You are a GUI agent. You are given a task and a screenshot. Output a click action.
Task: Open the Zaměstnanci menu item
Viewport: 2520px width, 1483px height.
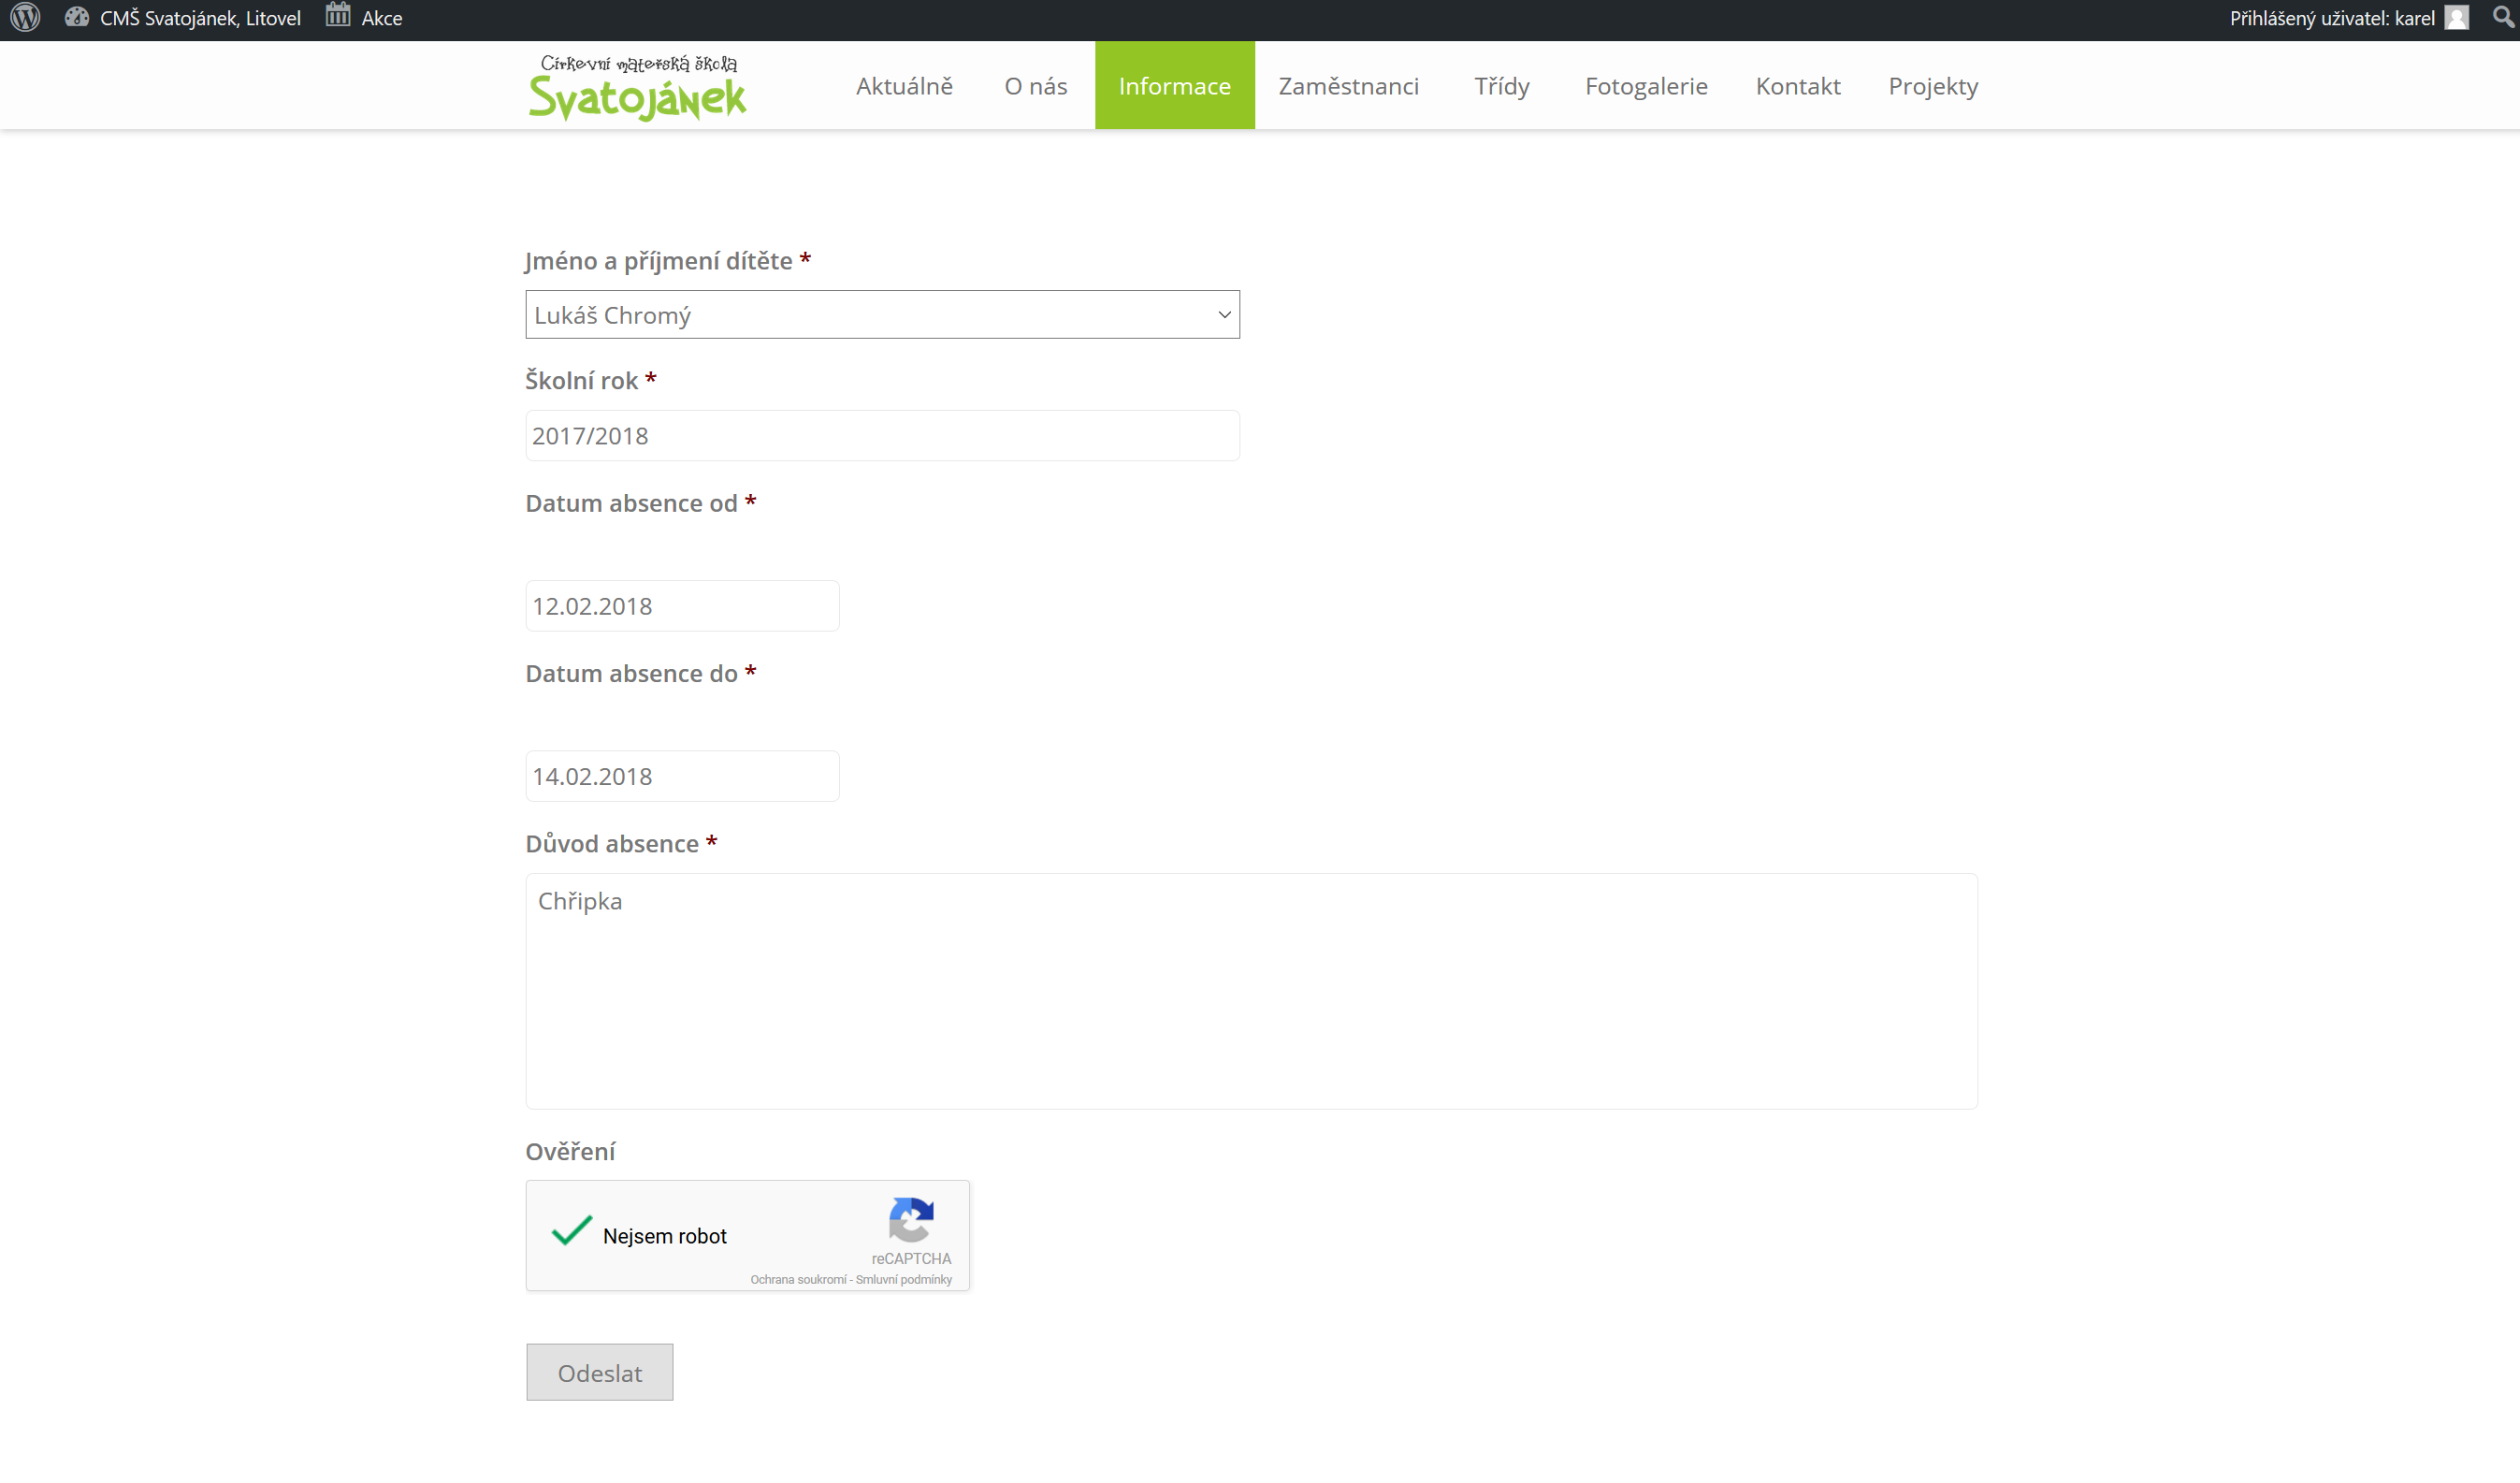(x=1349, y=86)
